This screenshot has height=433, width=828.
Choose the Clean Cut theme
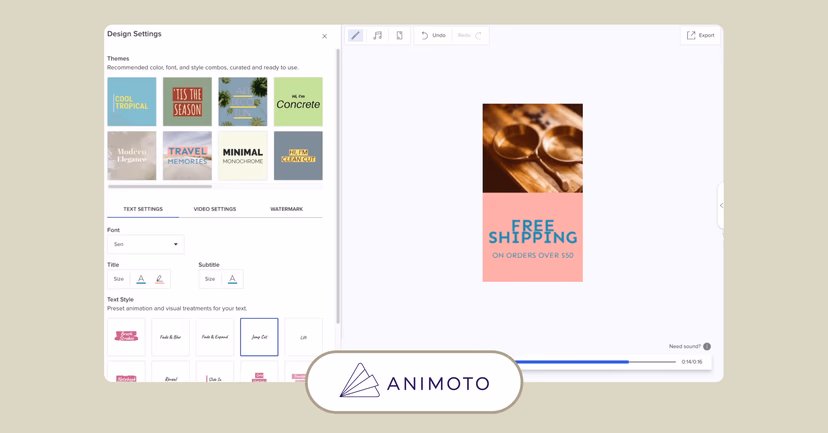pyautogui.click(x=298, y=156)
